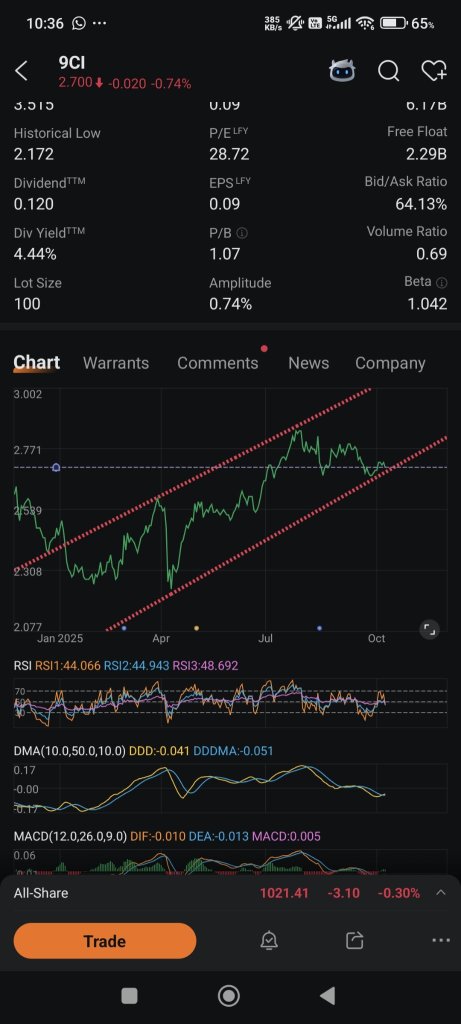The image size is (461, 1024).
Task: Open the Company tab
Action: click(x=390, y=363)
